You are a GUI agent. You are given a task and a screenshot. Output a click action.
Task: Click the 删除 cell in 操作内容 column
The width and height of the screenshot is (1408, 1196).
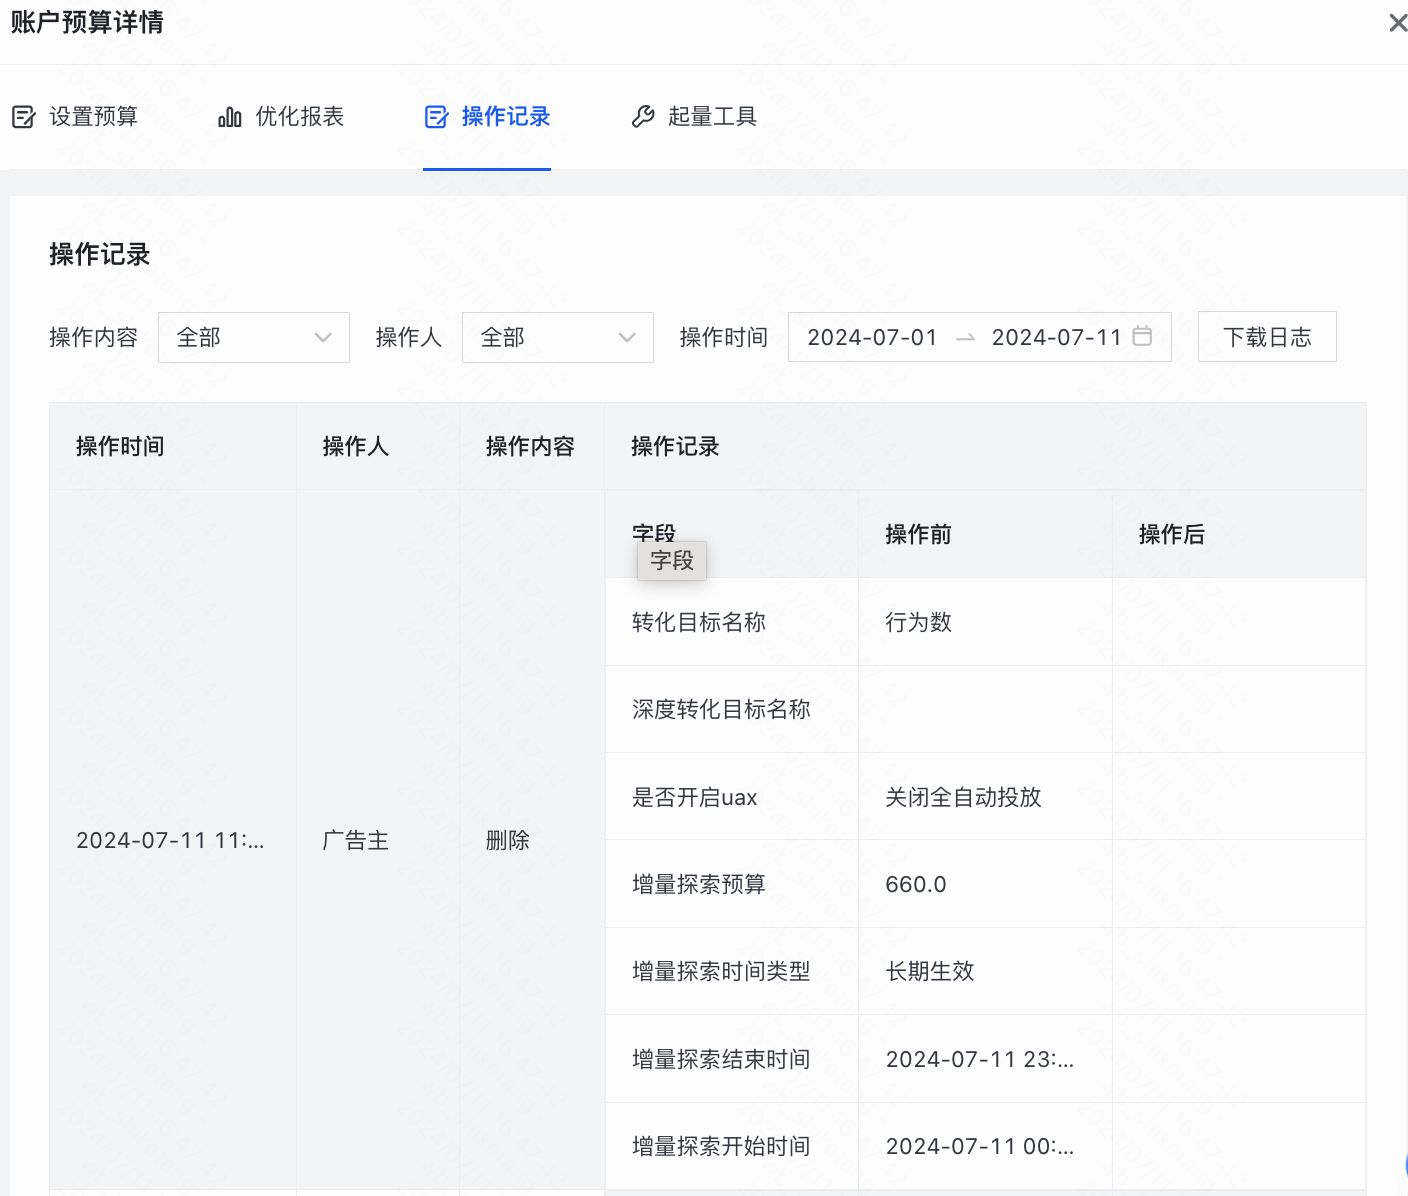pos(507,841)
